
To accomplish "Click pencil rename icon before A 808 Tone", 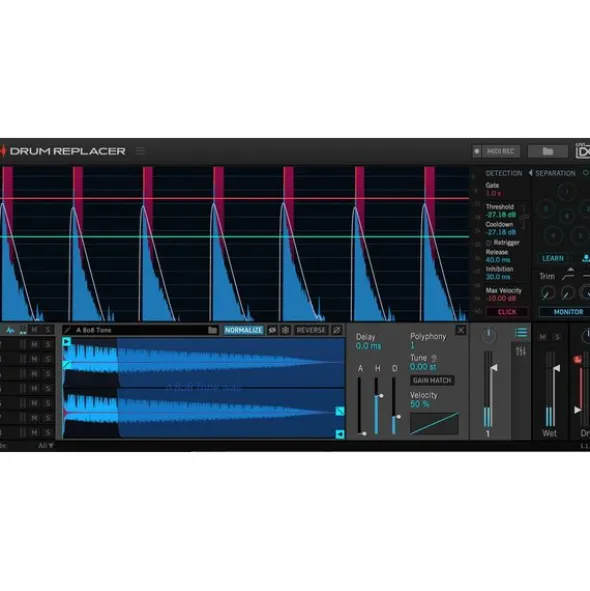I will 67,330.
